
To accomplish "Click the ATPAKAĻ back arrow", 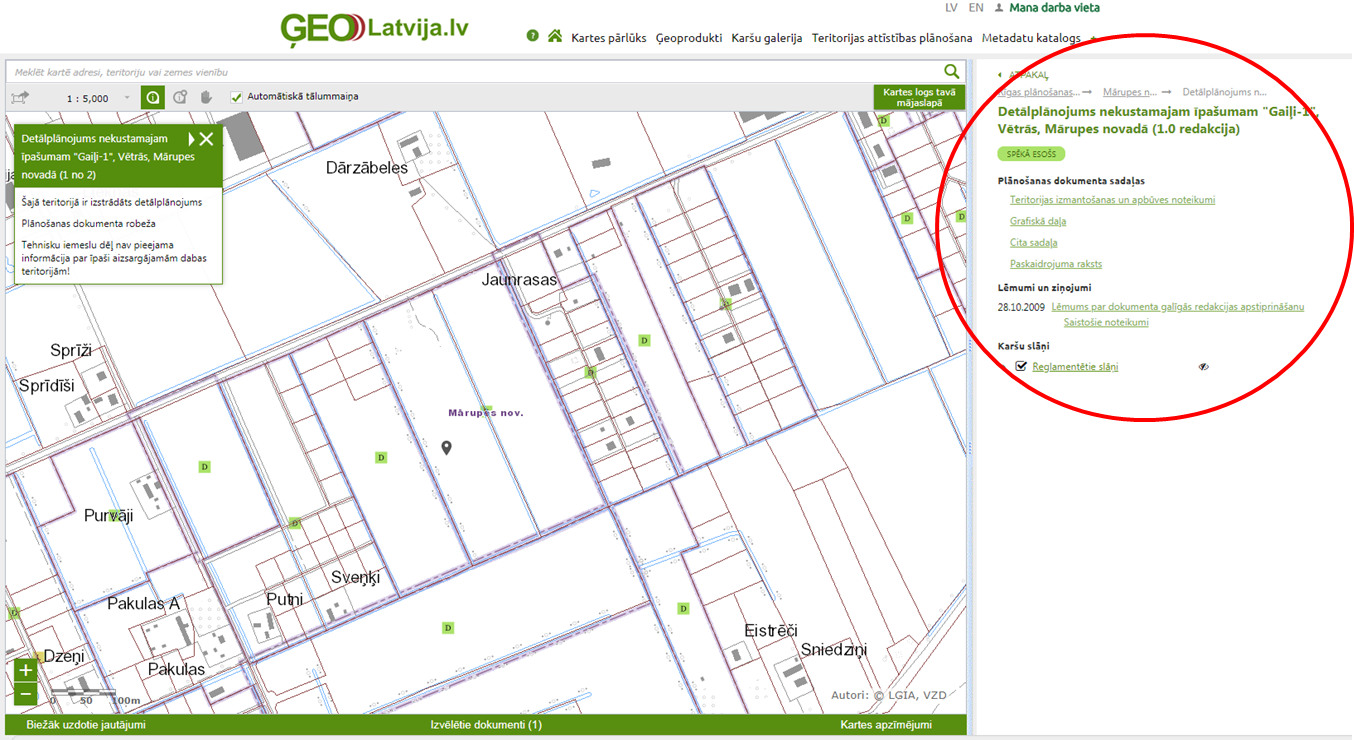I will coord(1023,75).
